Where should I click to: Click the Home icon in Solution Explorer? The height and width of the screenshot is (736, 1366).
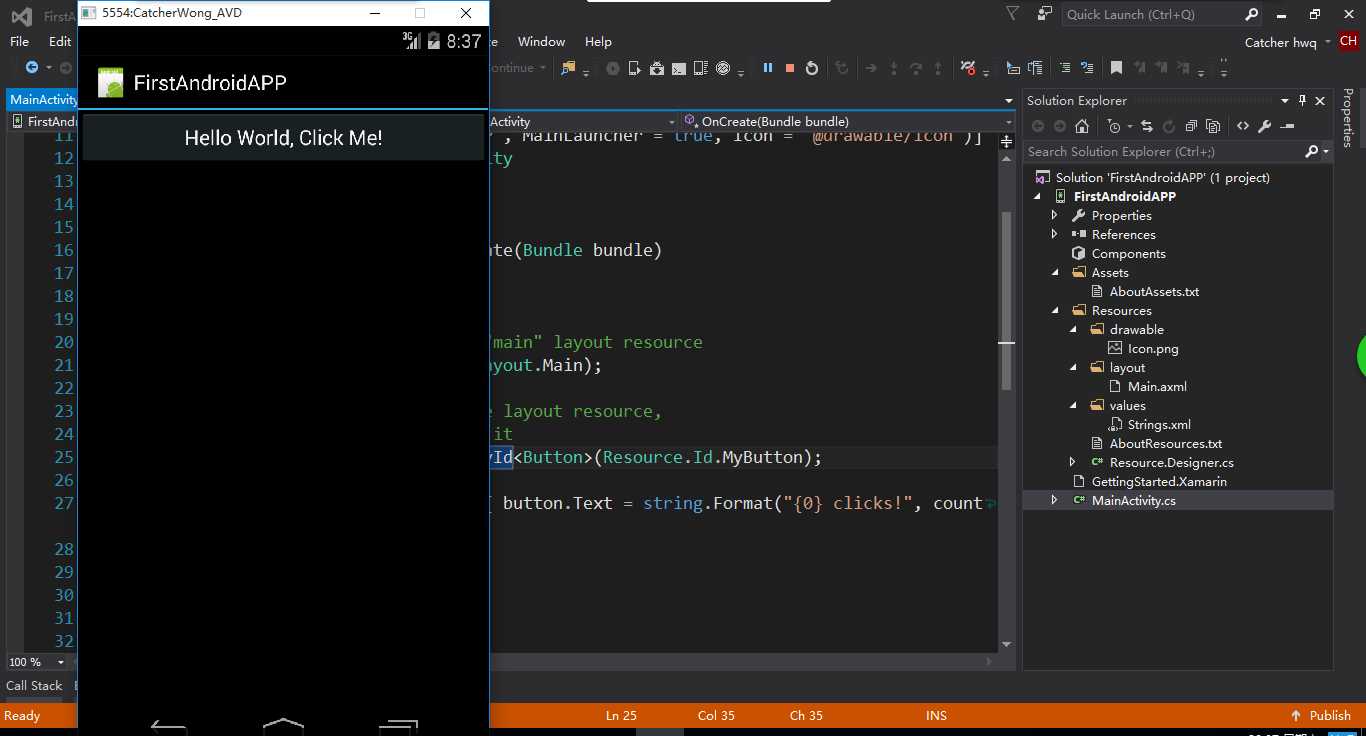click(x=1082, y=126)
